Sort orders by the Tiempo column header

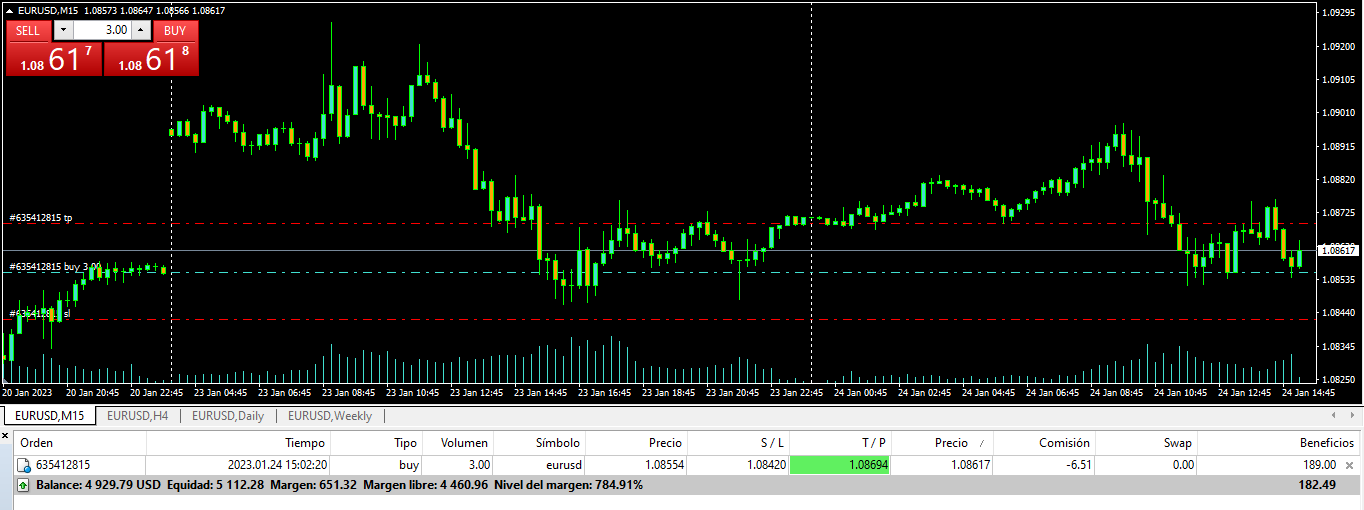coord(304,442)
